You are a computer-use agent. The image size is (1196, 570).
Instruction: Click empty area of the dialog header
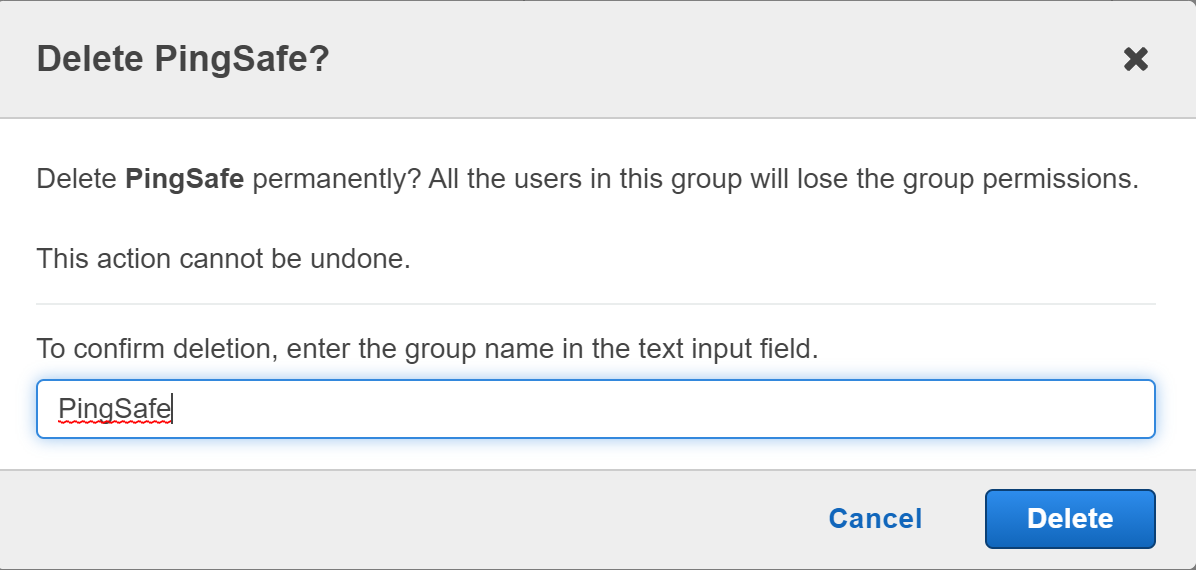(700, 60)
